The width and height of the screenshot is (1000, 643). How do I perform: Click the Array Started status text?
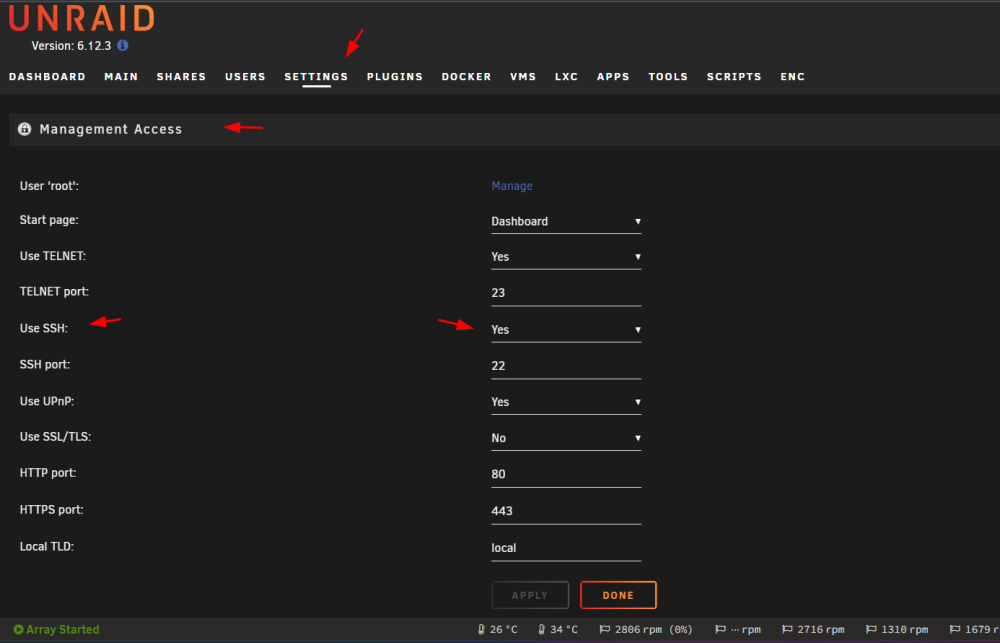pos(62,630)
